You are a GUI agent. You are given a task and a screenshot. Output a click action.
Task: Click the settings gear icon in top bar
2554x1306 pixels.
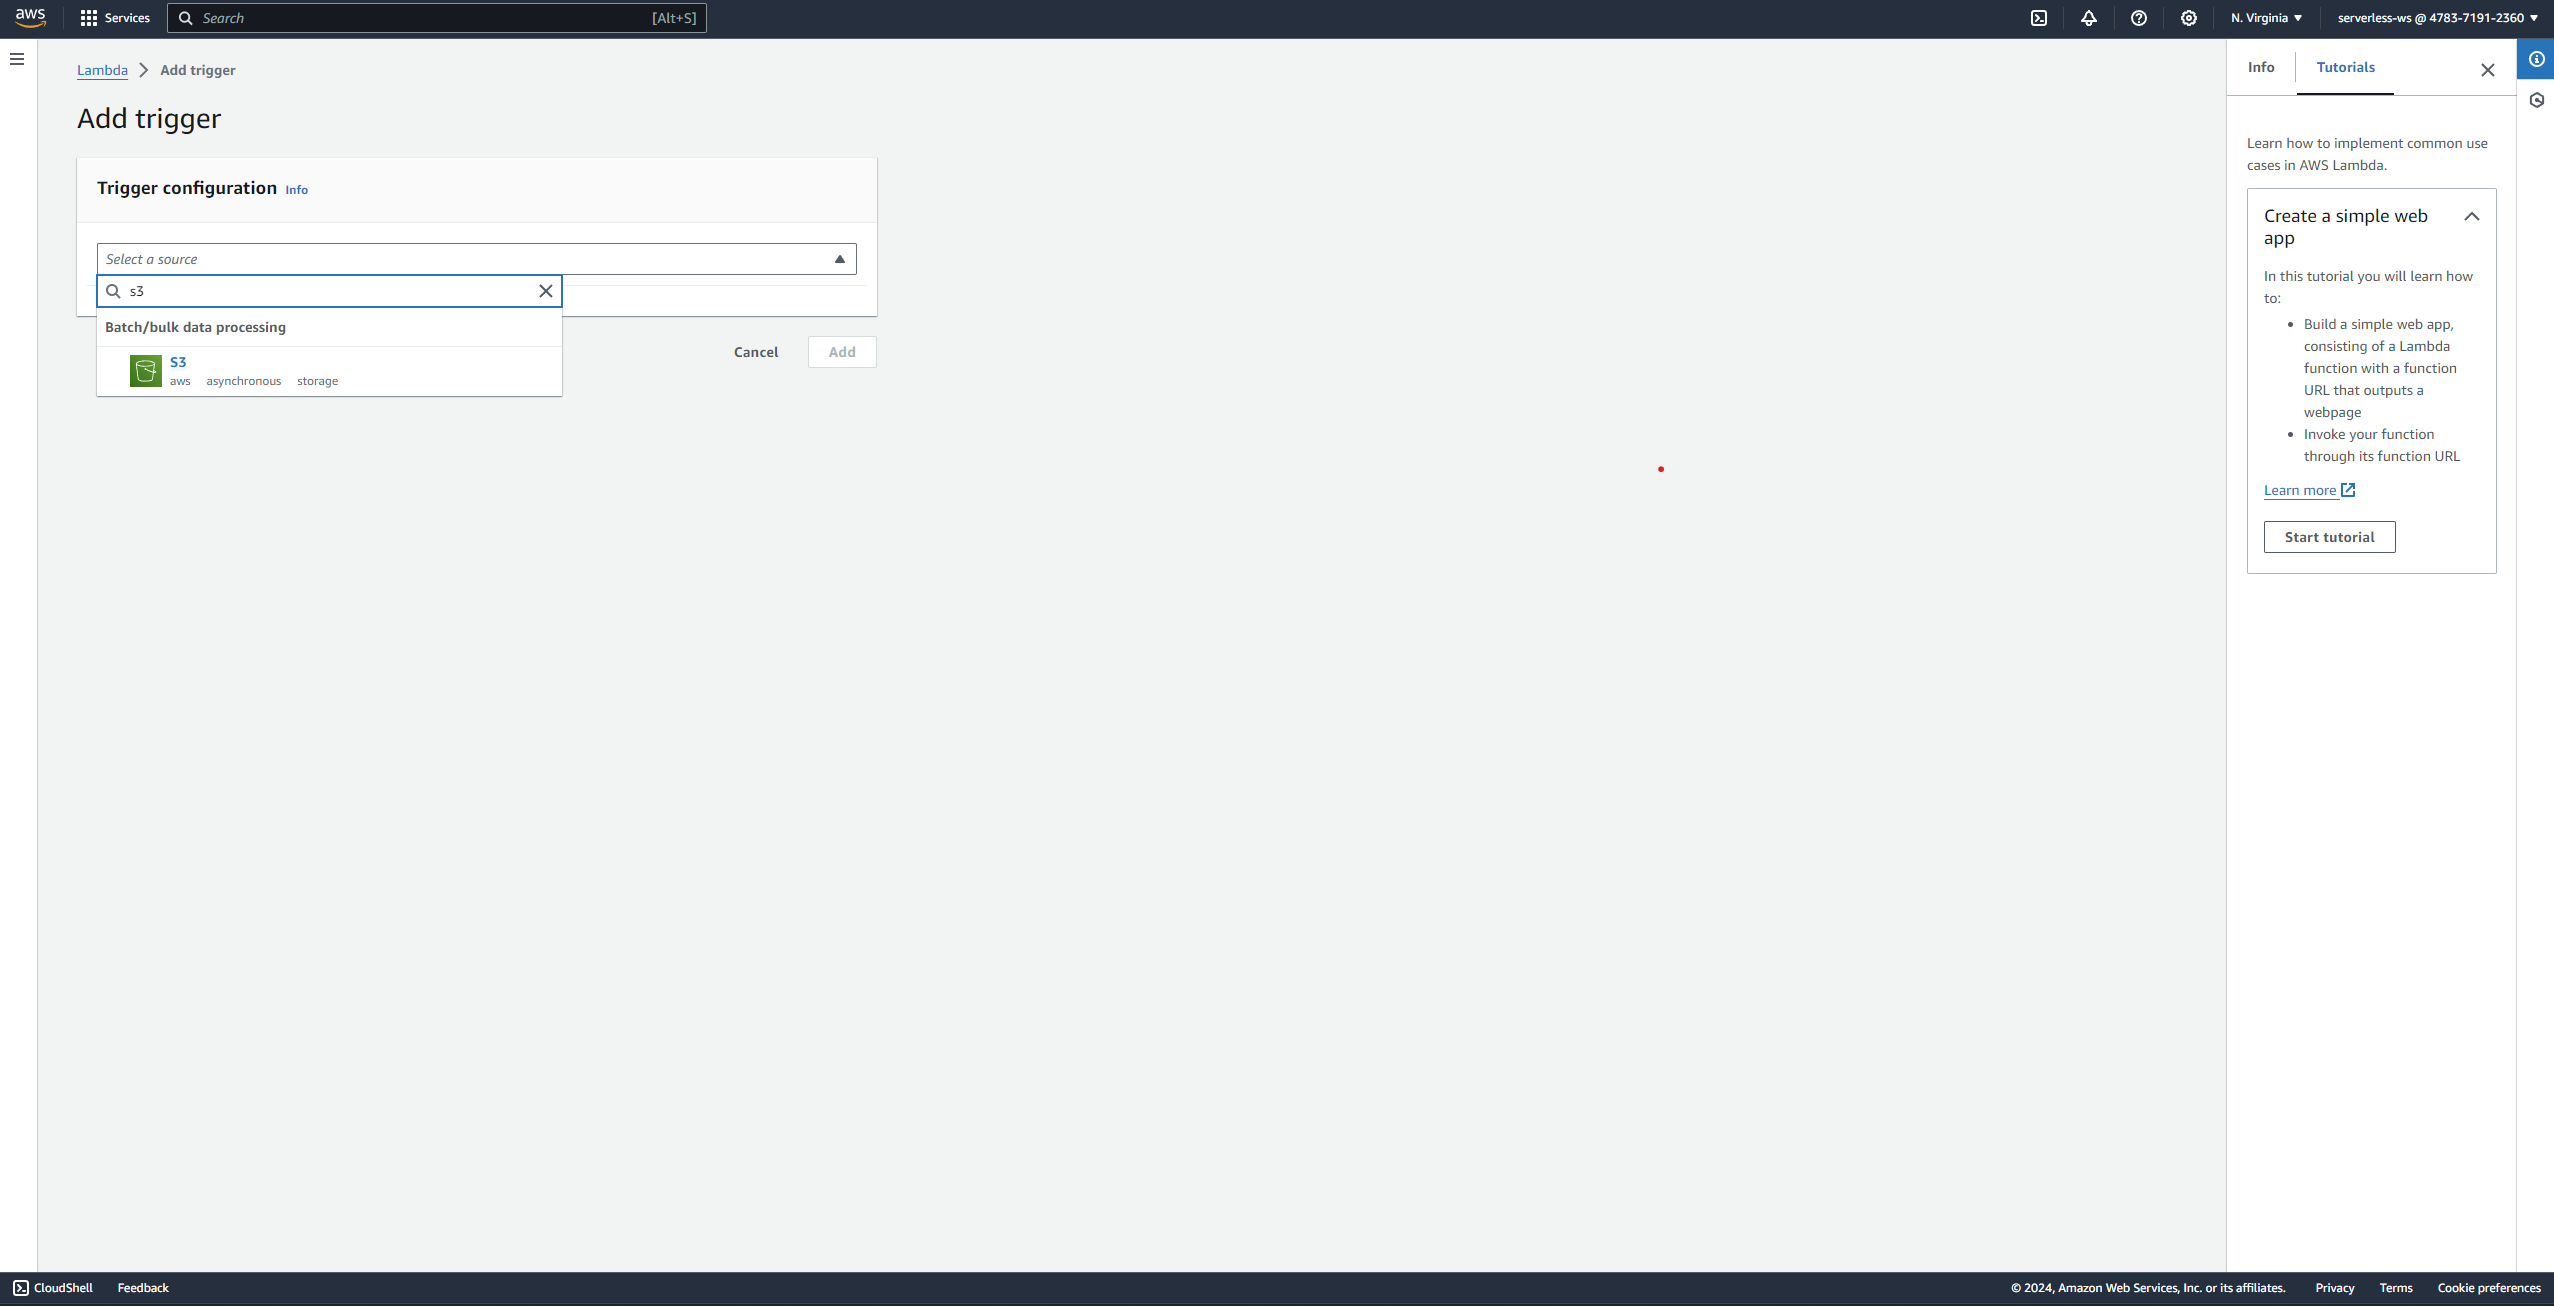2186,18
